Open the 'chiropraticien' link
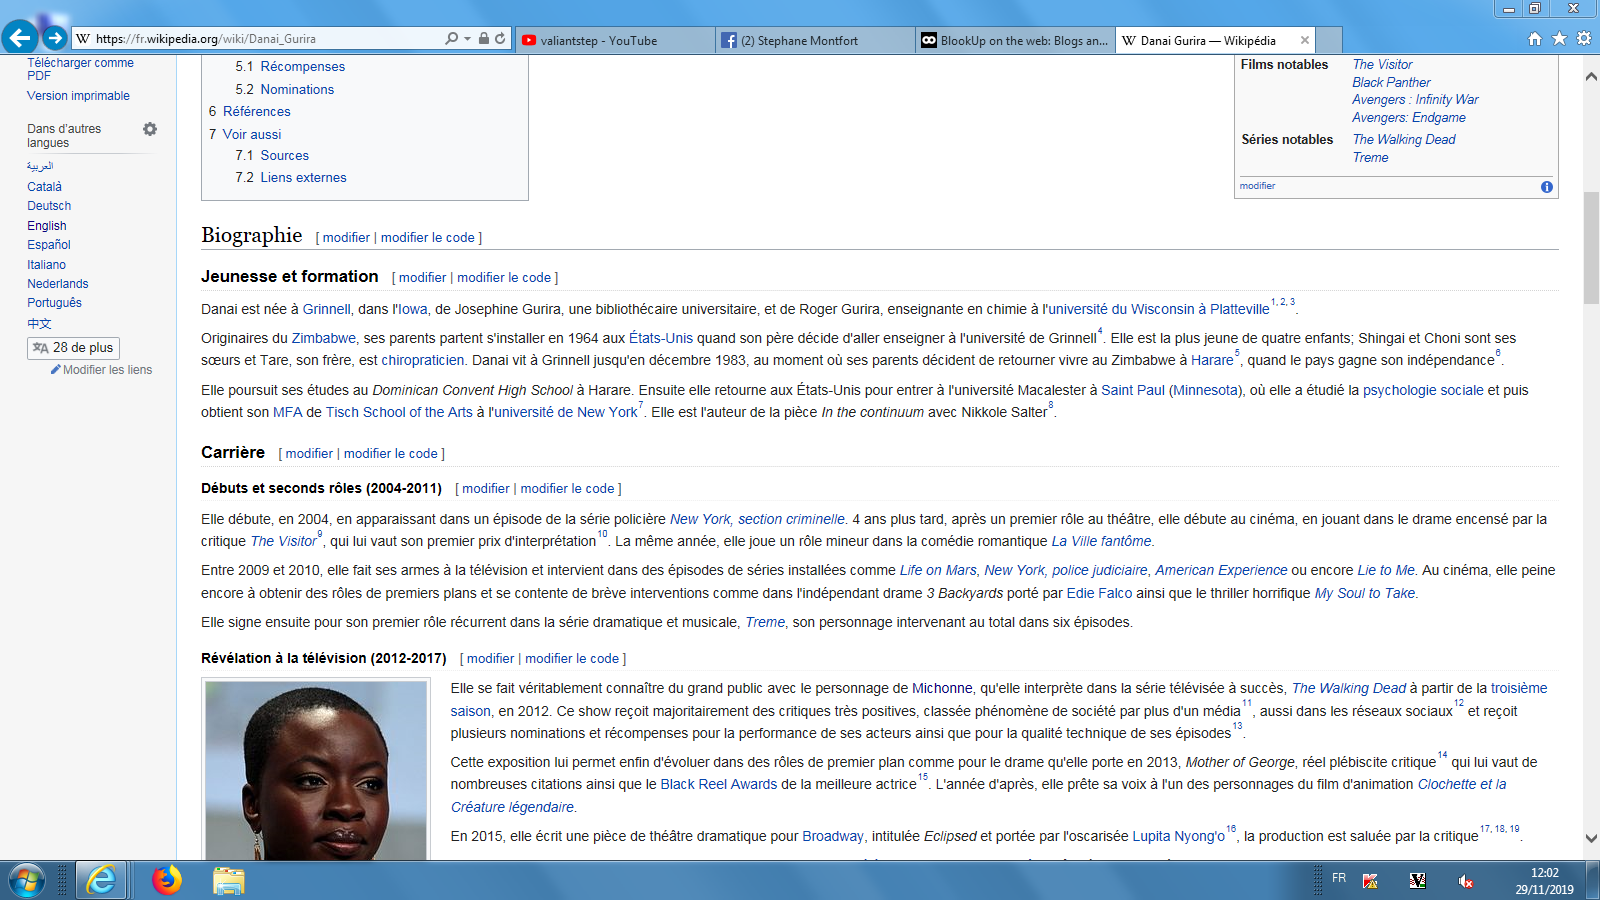 [423, 361]
